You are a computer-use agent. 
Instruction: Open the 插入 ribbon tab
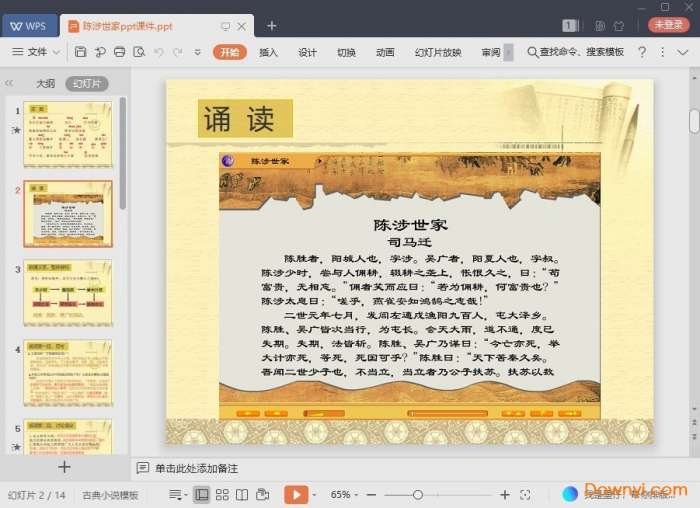tap(268, 52)
